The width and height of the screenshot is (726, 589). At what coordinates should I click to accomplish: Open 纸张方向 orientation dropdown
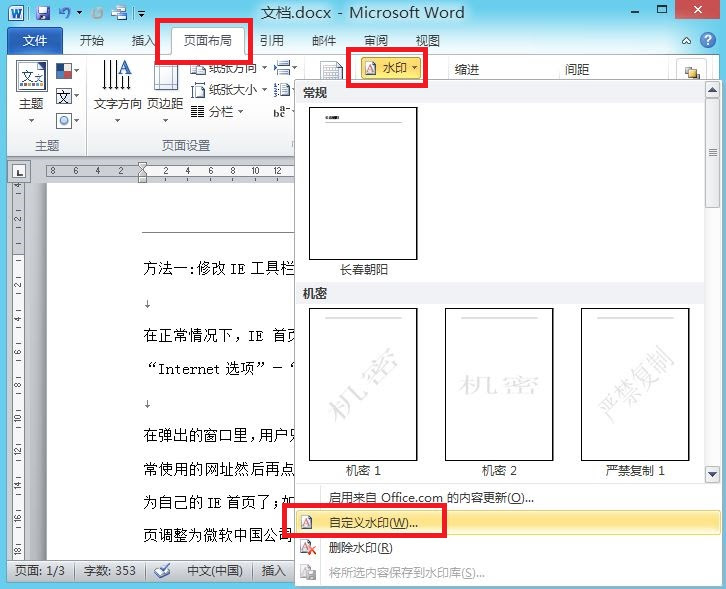click(x=229, y=69)
